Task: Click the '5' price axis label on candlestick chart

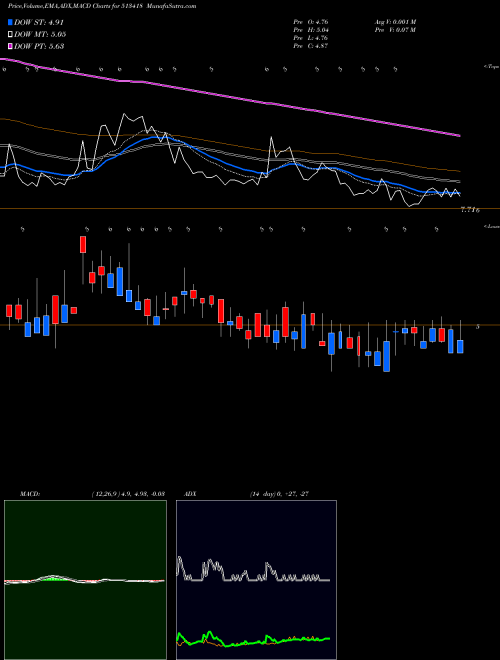Action: (x=477, y=326)
